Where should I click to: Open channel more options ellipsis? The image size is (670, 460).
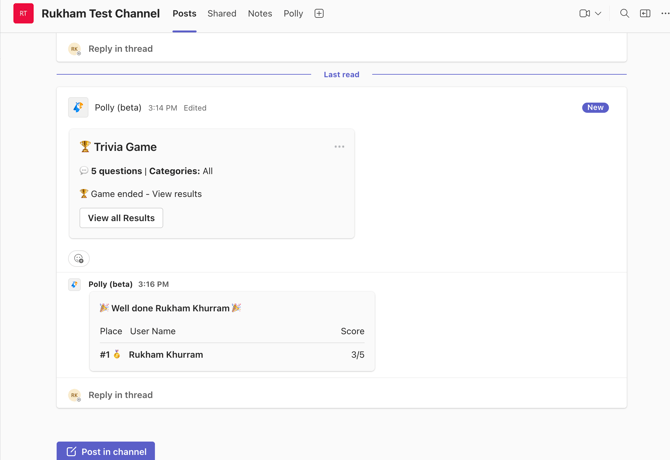(664, 14)
